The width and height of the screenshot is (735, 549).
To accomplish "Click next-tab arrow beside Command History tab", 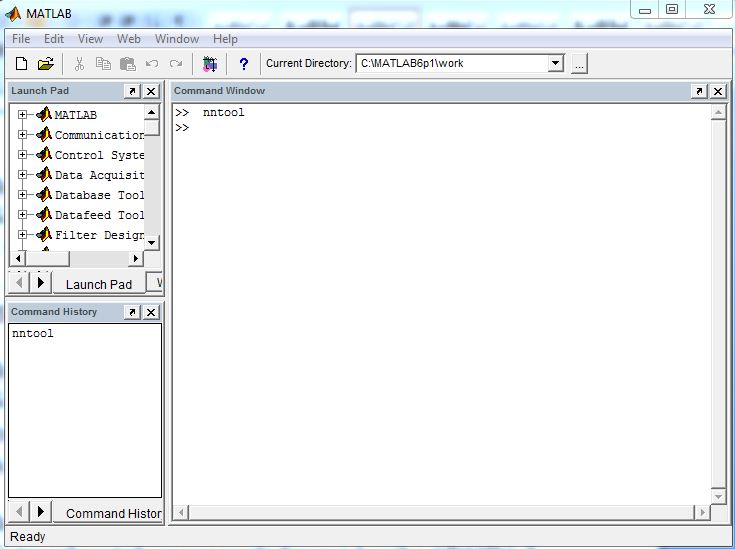I will tap(41, 511).
